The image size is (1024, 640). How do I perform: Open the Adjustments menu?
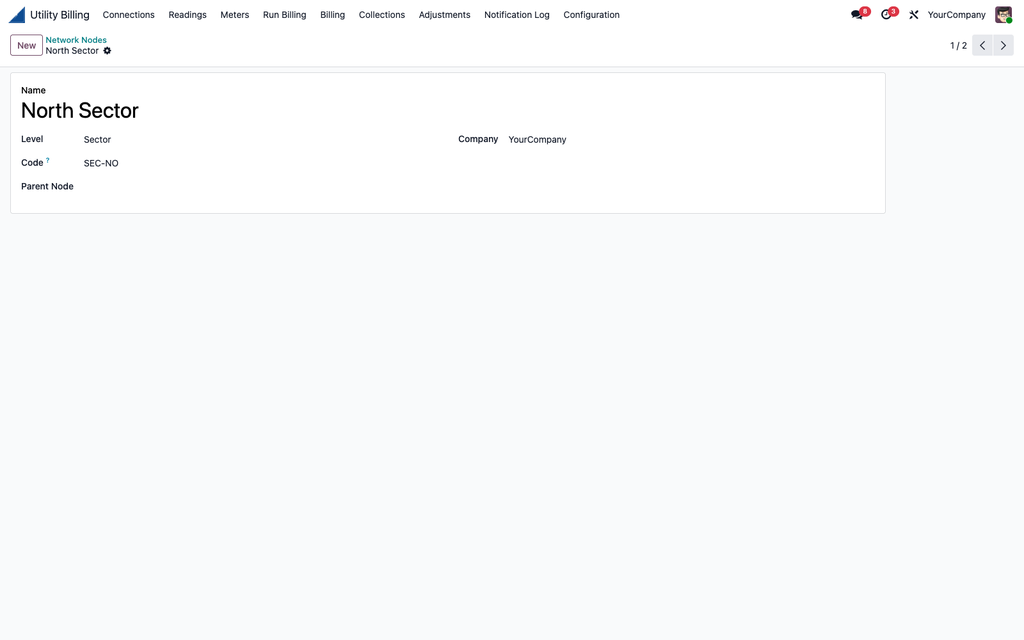(445, 14)
